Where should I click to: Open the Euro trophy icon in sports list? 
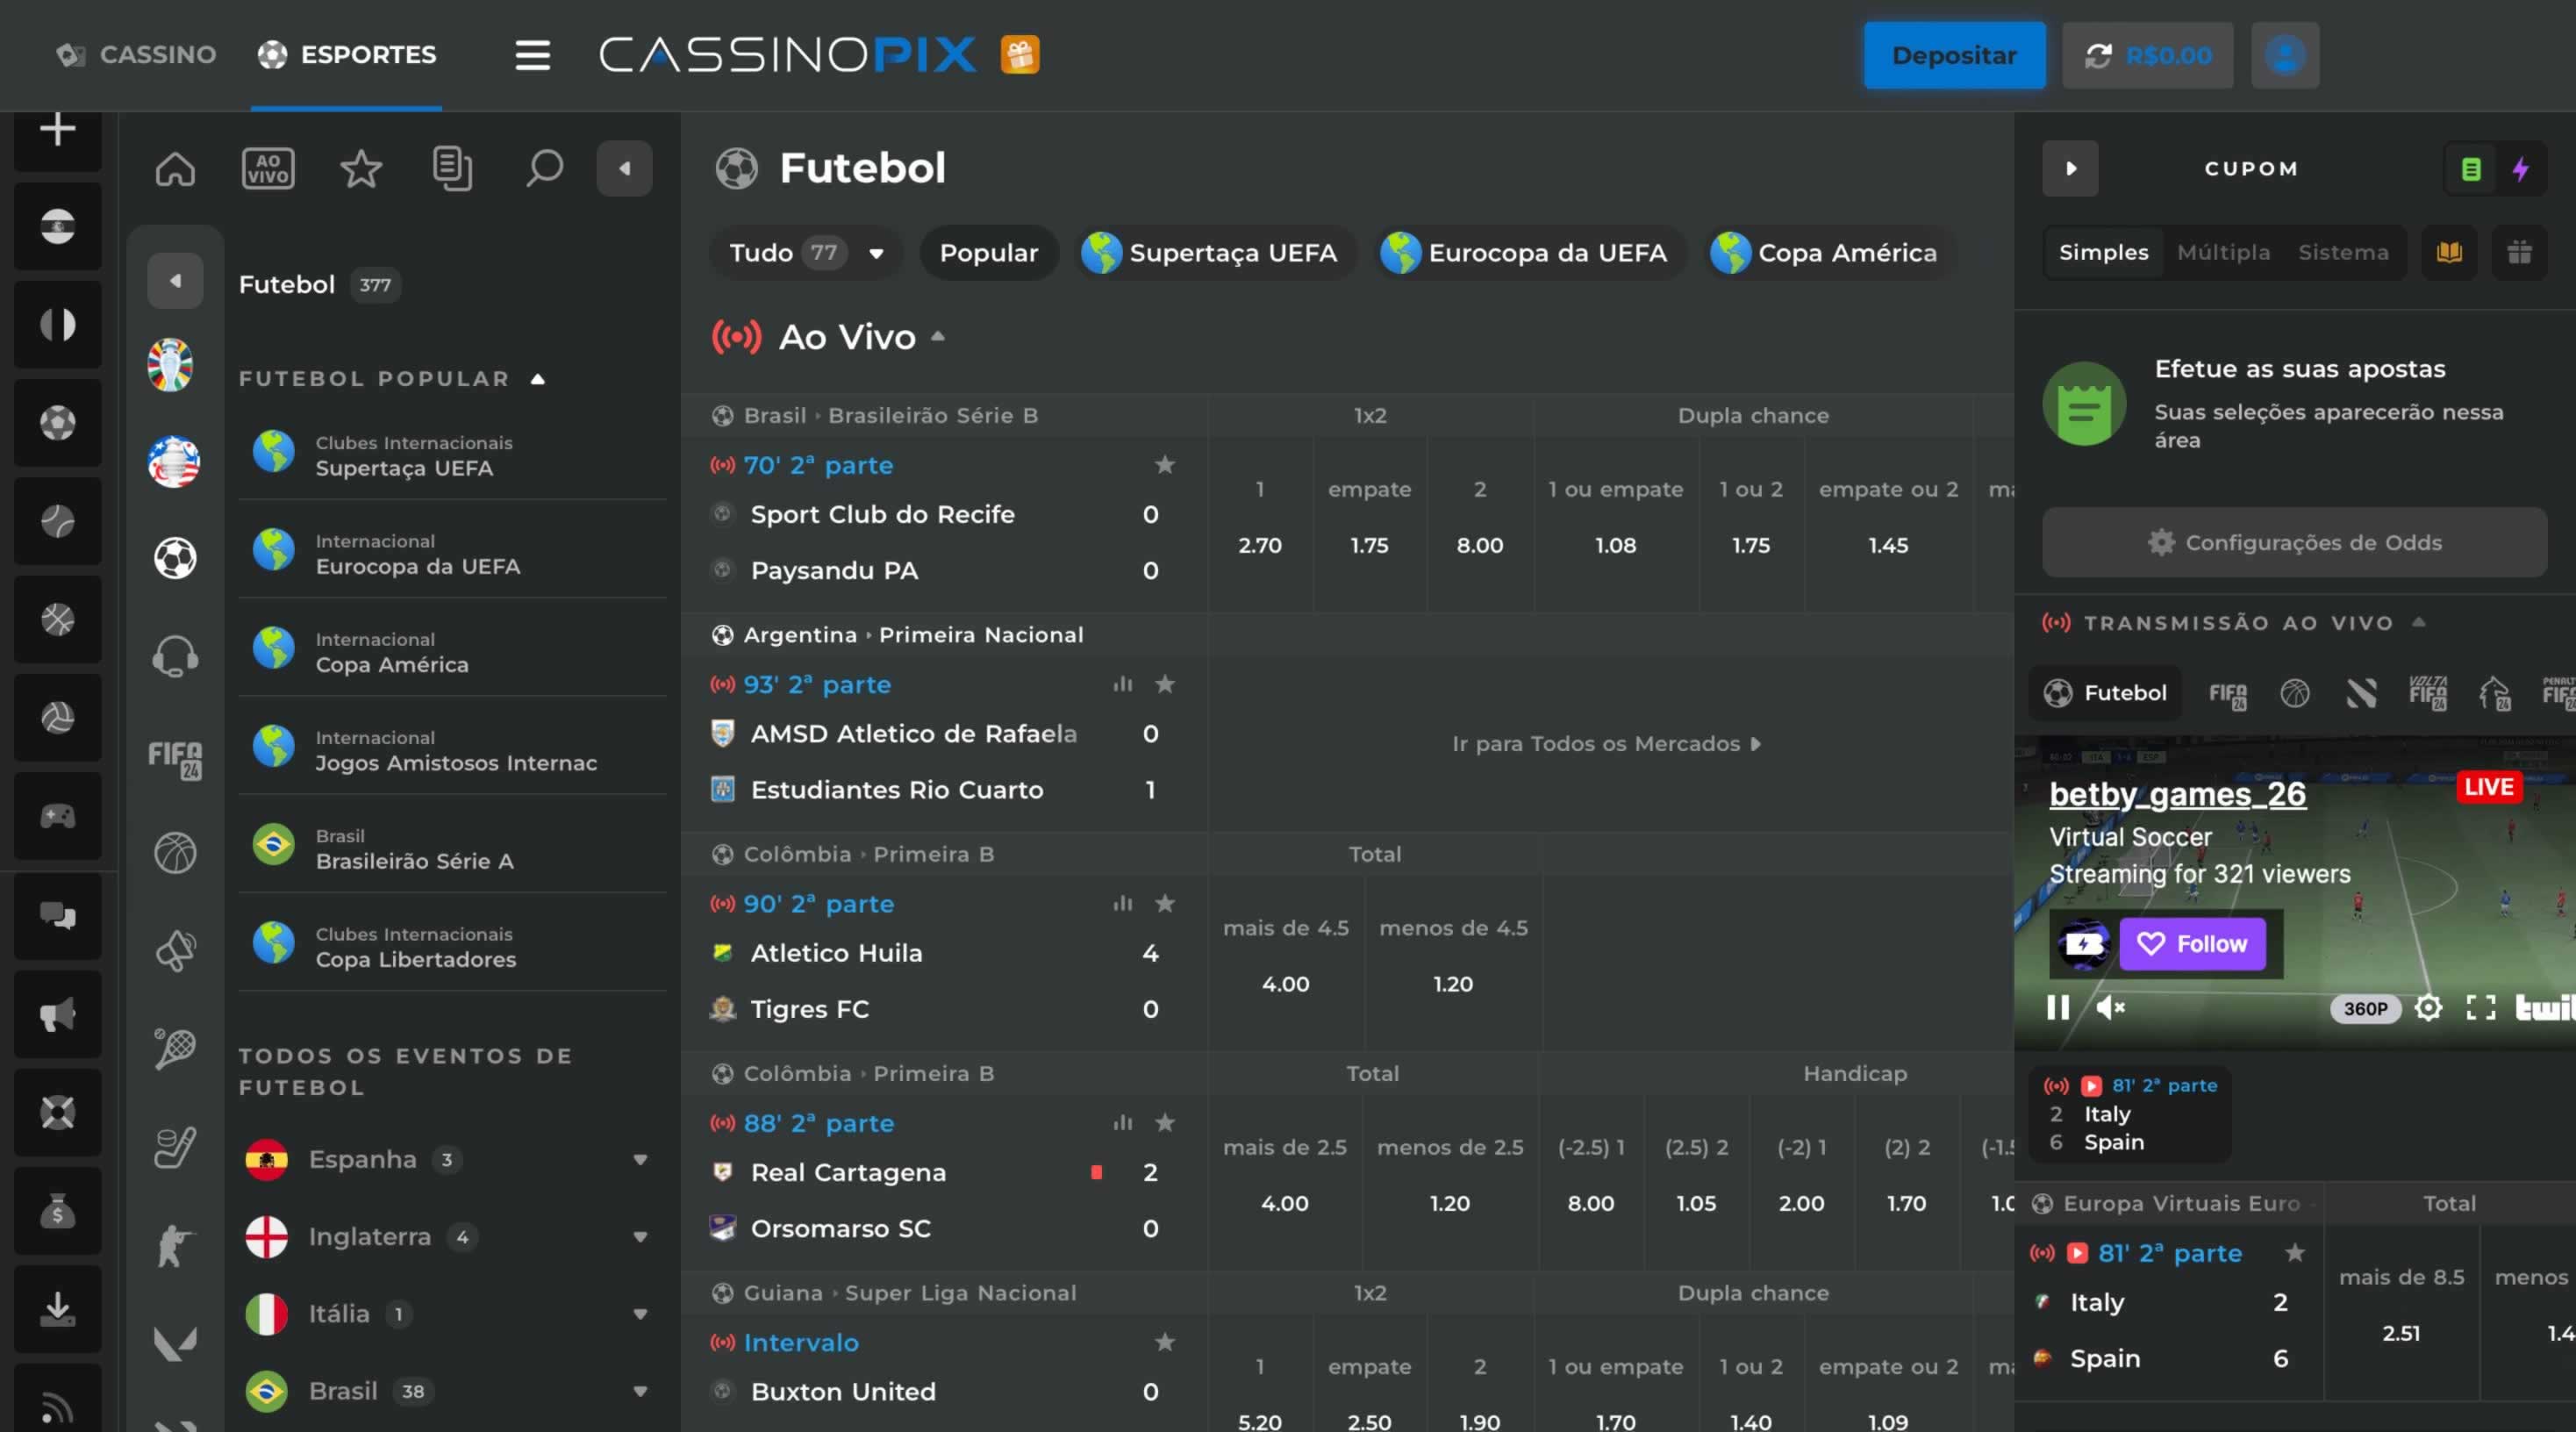pos(171,365)
